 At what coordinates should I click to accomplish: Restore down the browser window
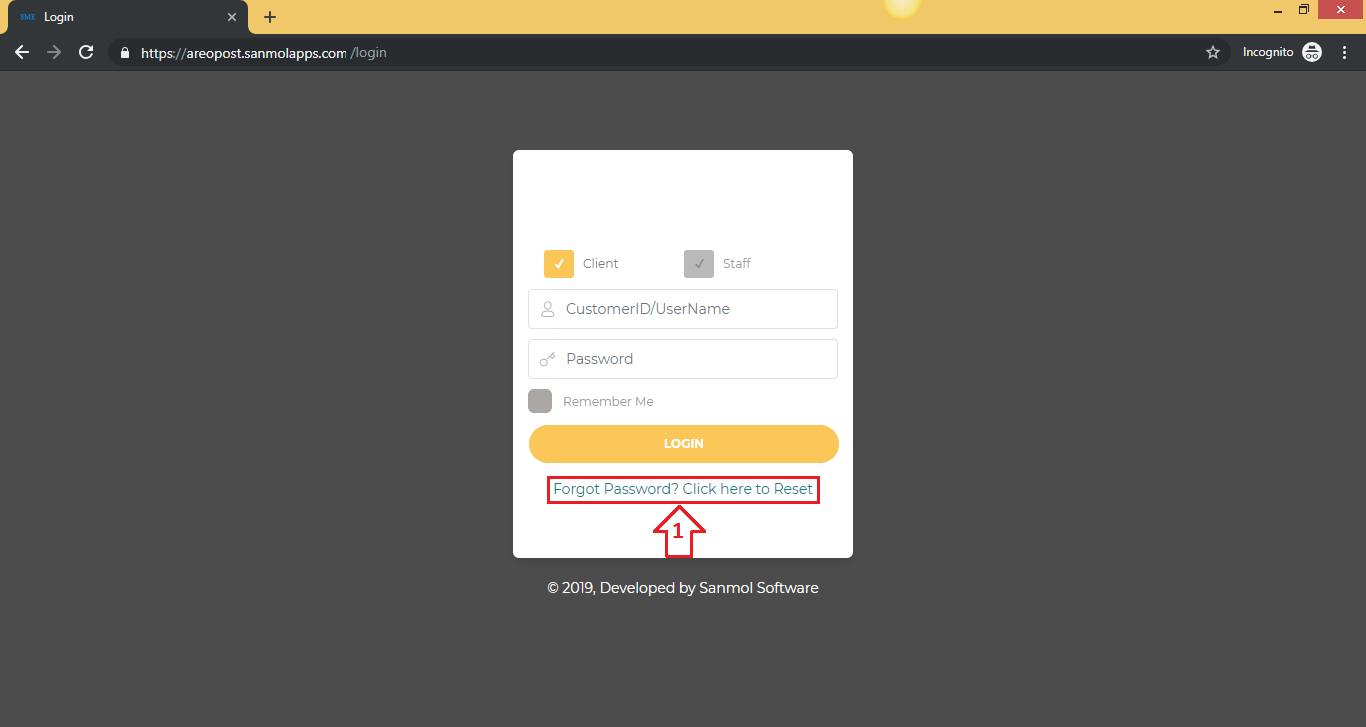pyautogui.click(x=1304, y=10)
